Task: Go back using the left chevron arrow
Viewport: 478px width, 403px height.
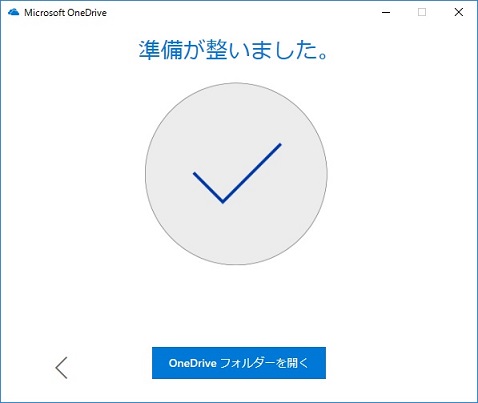Action: pos(61,368)
